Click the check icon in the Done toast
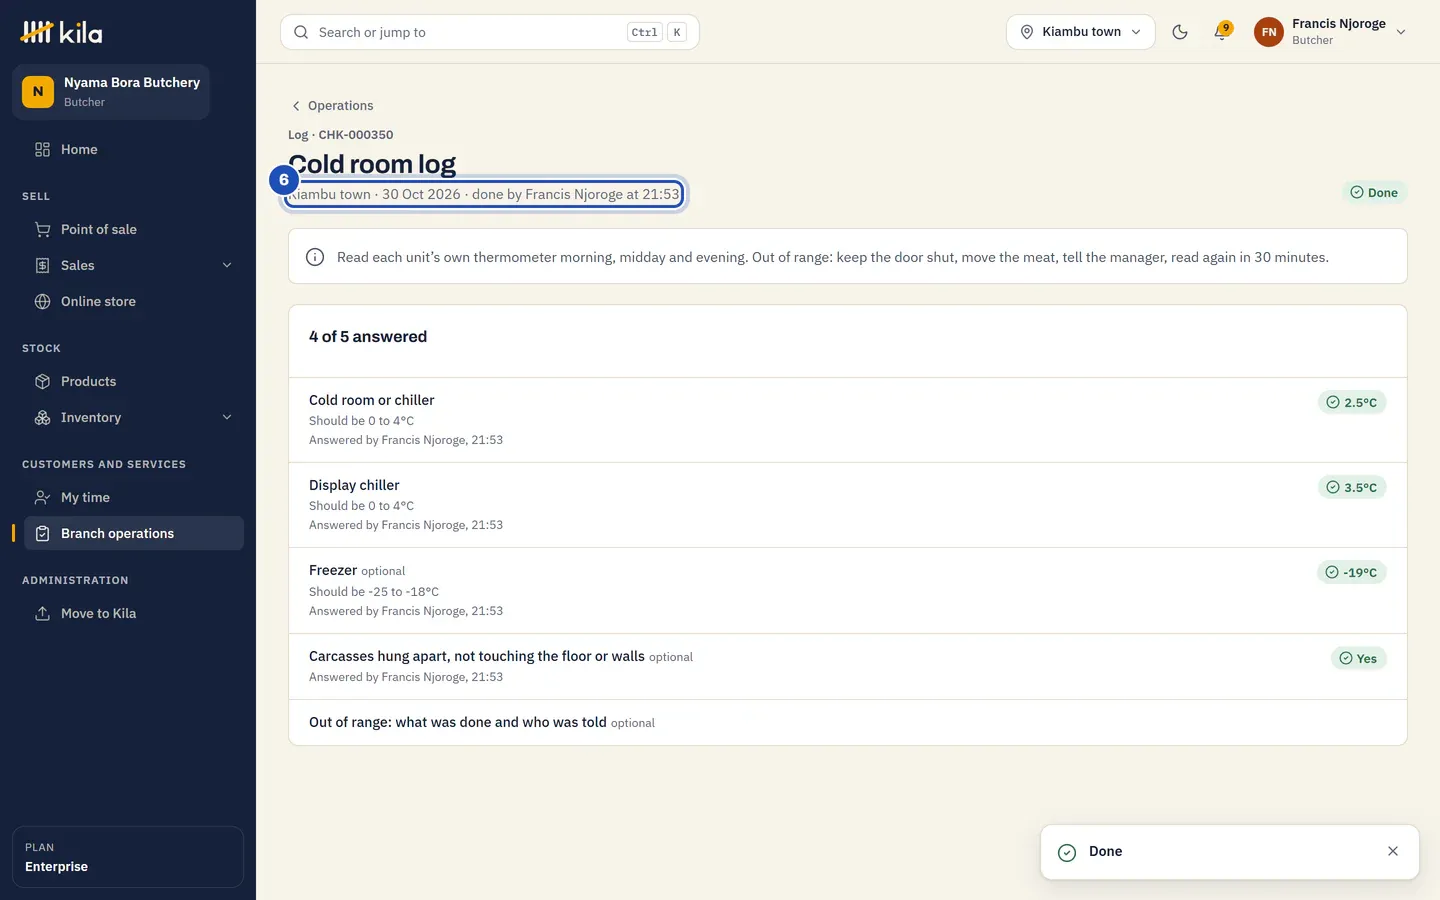Viewport: 1440px width, 900px height. click(1067, 852)
